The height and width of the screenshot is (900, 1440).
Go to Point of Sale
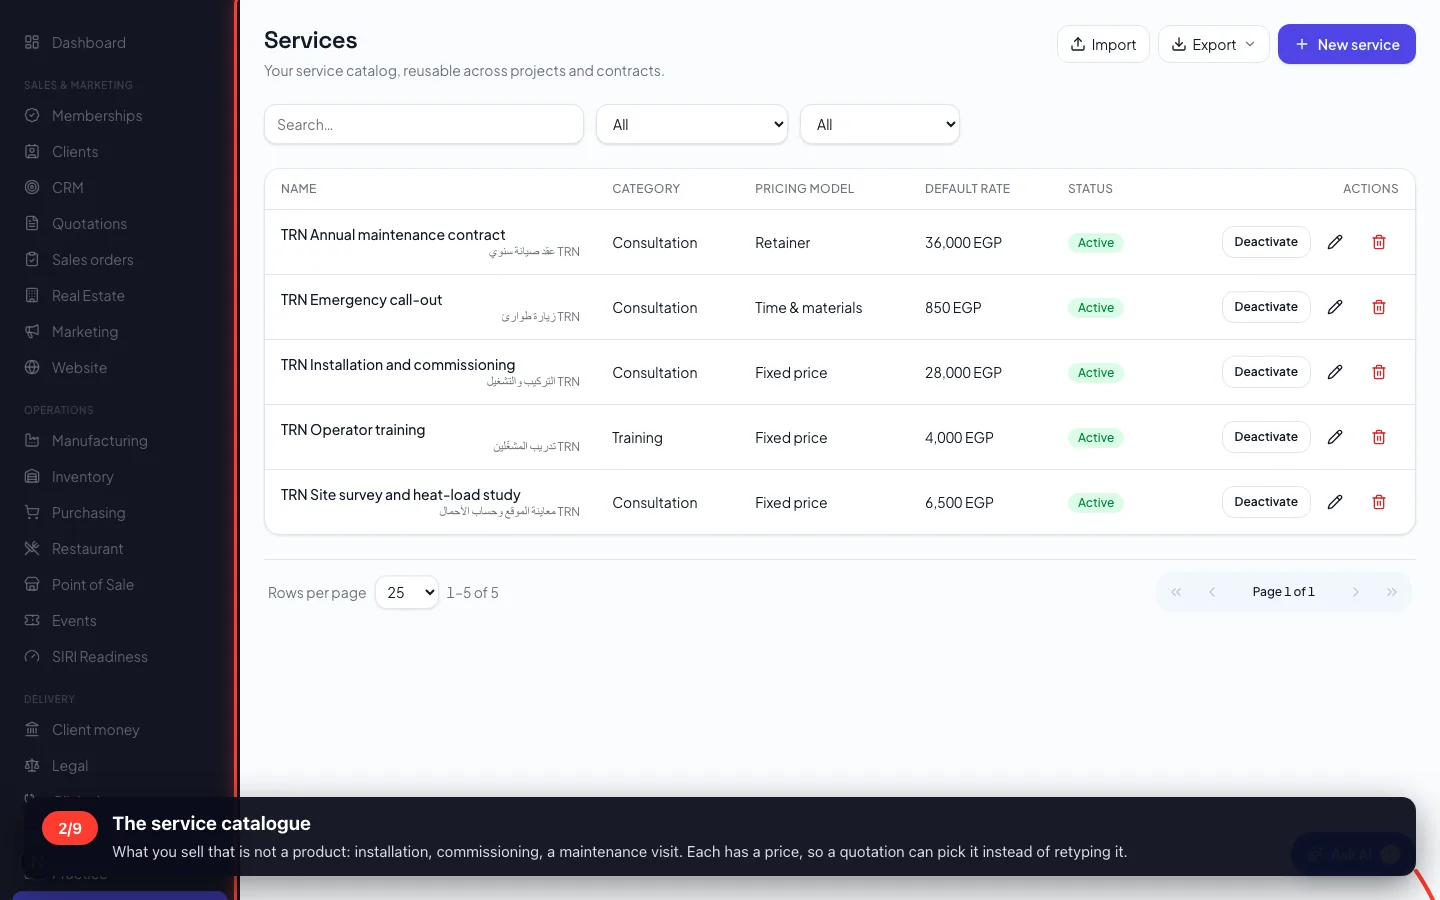[92, 585]
